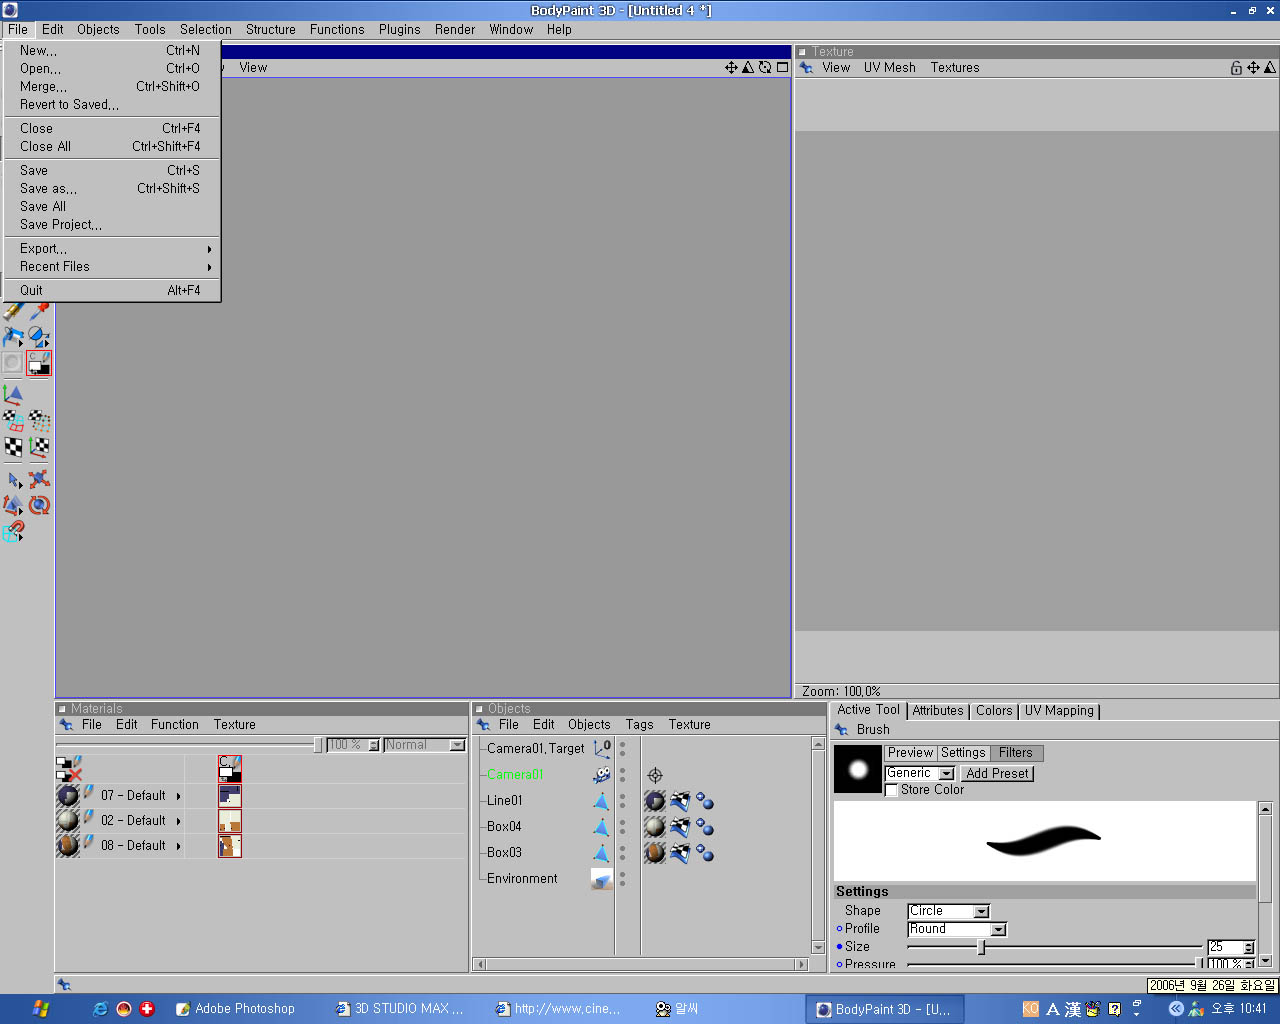Choose Open... from the File menu
The image size is (1280, 1024).
pos(112,69)
